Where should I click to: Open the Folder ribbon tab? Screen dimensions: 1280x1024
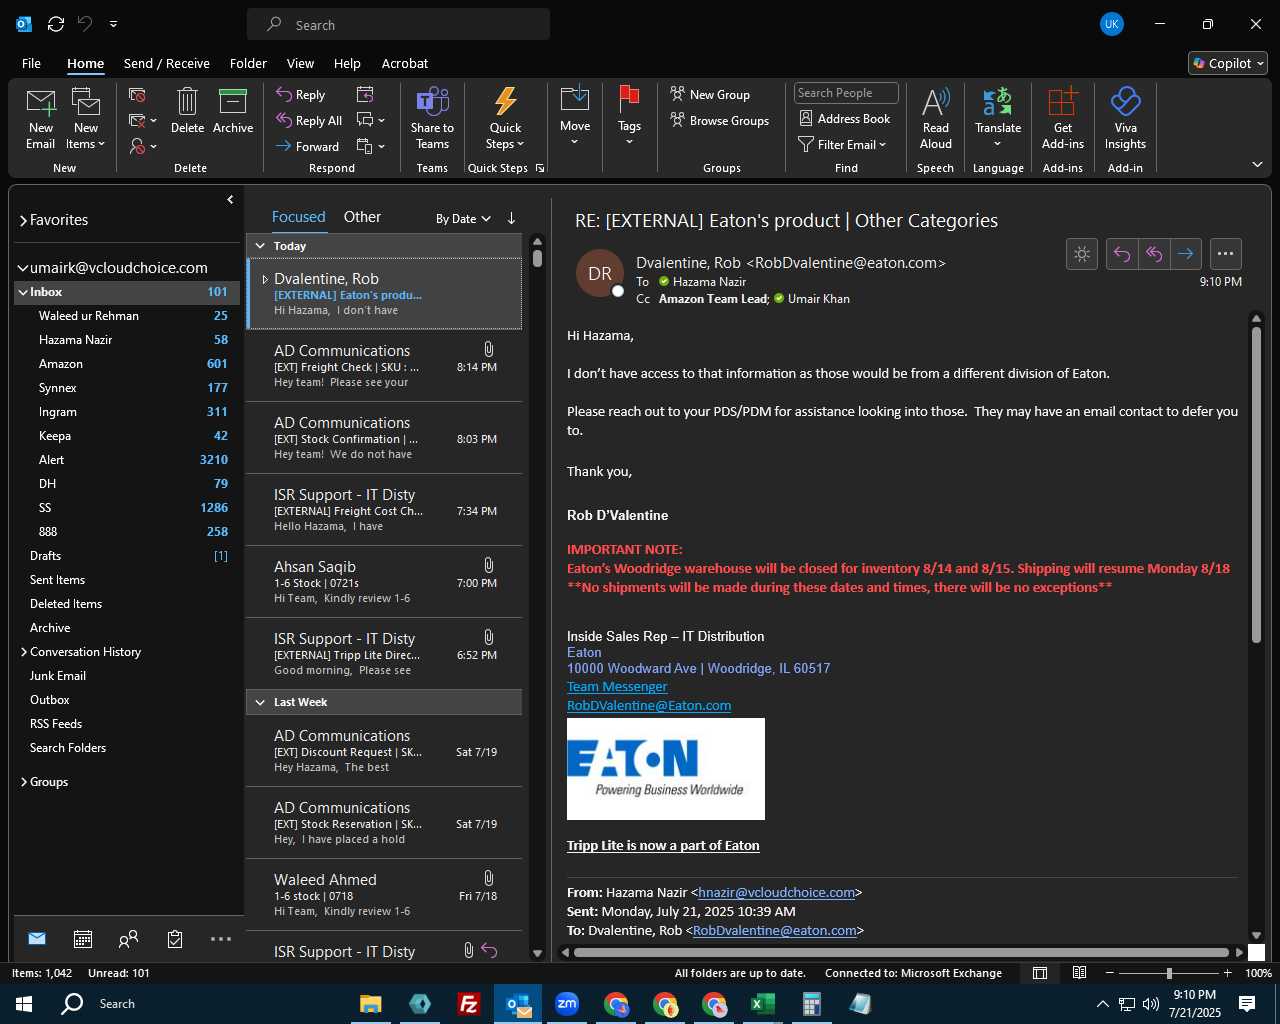pyautogui.click(x=248, y=63)
